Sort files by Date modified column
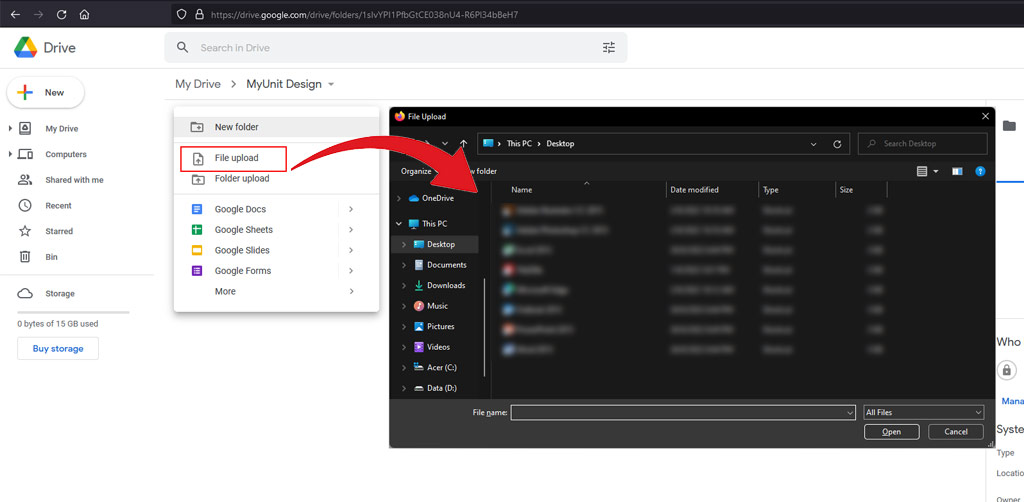 pos(694,190)
